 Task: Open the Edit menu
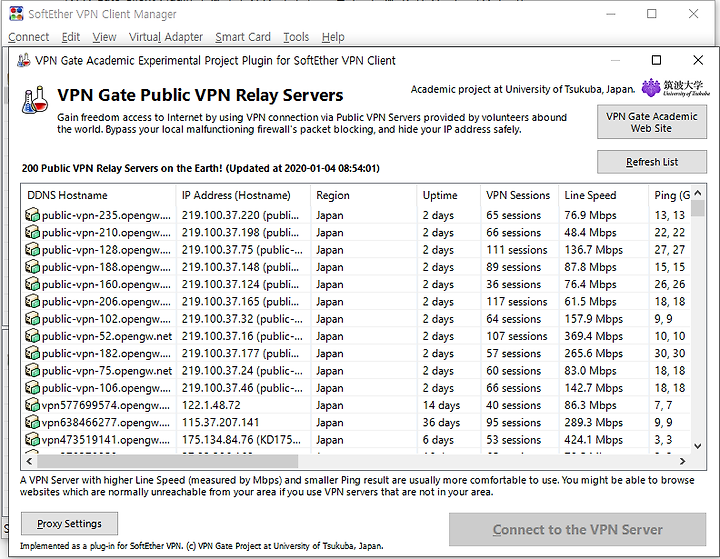click(x=71, y=37)
